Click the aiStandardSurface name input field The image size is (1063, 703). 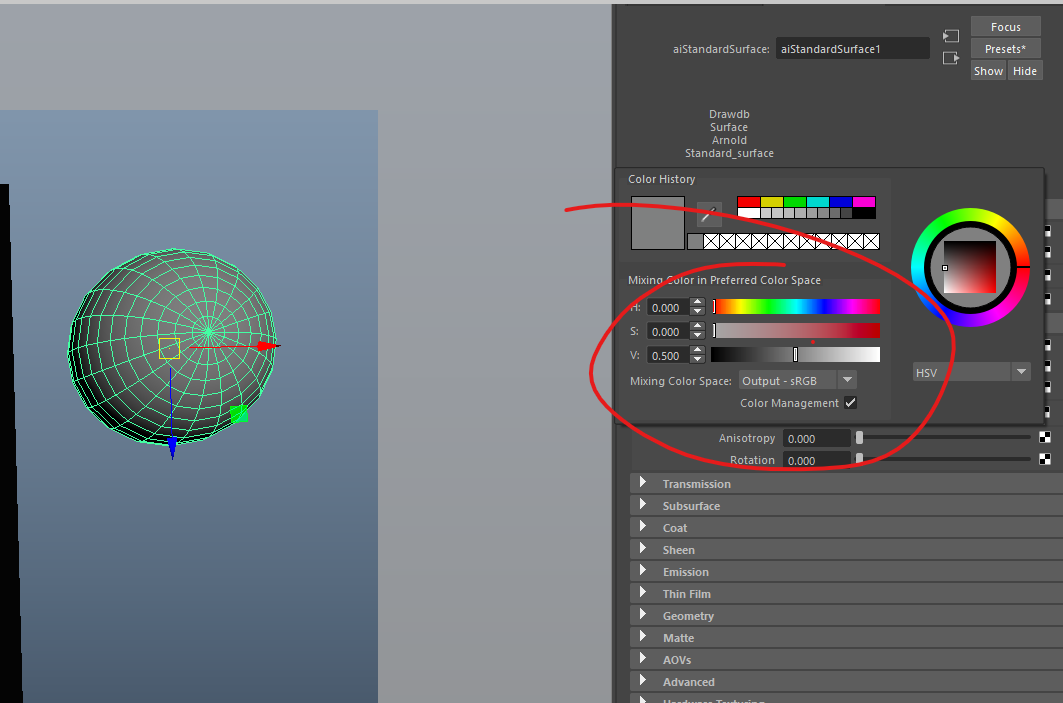click(853, 48)
